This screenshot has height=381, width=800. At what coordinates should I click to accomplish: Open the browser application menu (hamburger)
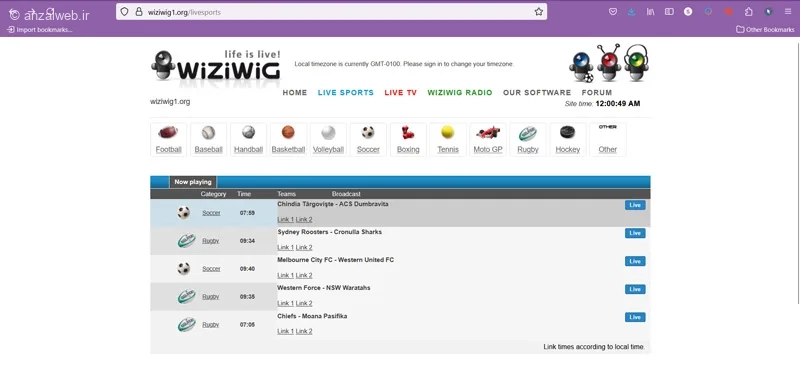pos(788,12)
